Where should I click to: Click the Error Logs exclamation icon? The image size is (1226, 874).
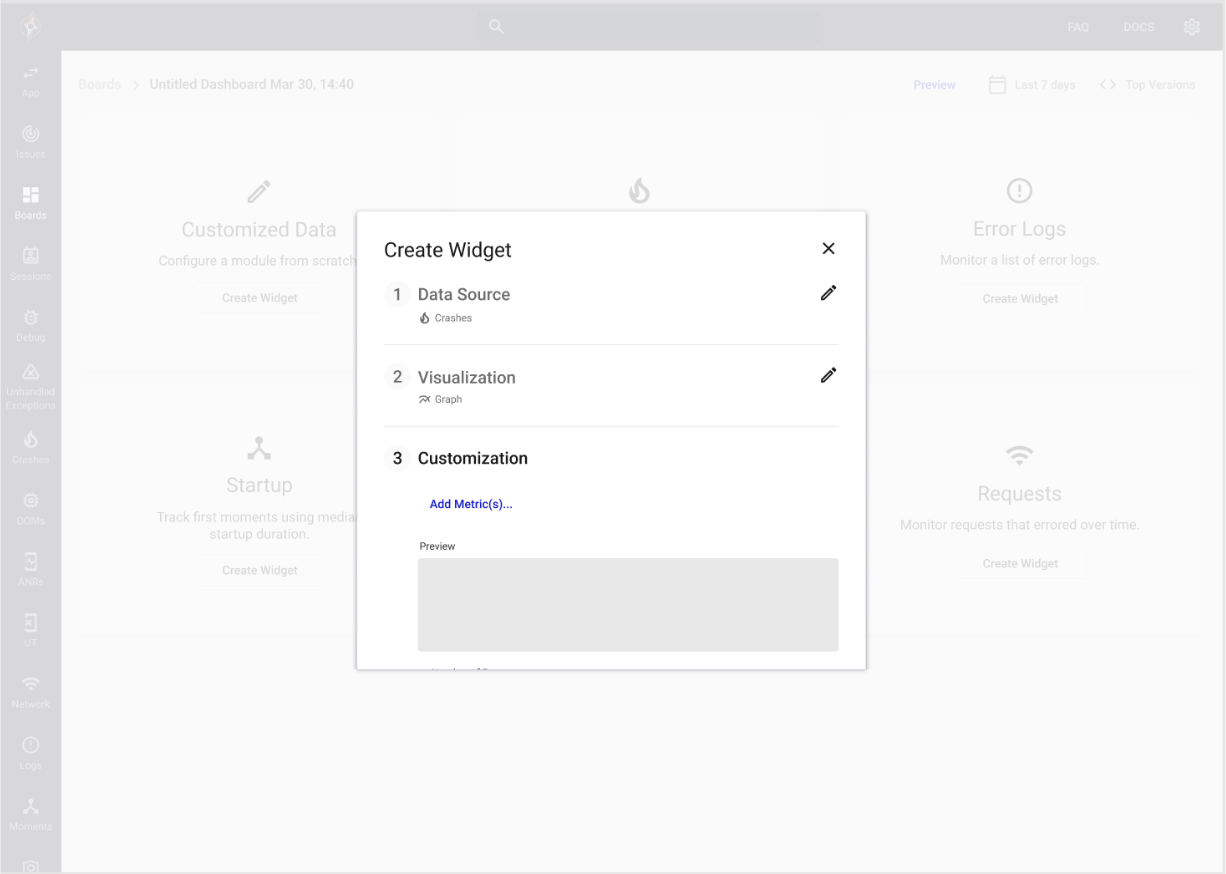click(x=1019, y=190)
